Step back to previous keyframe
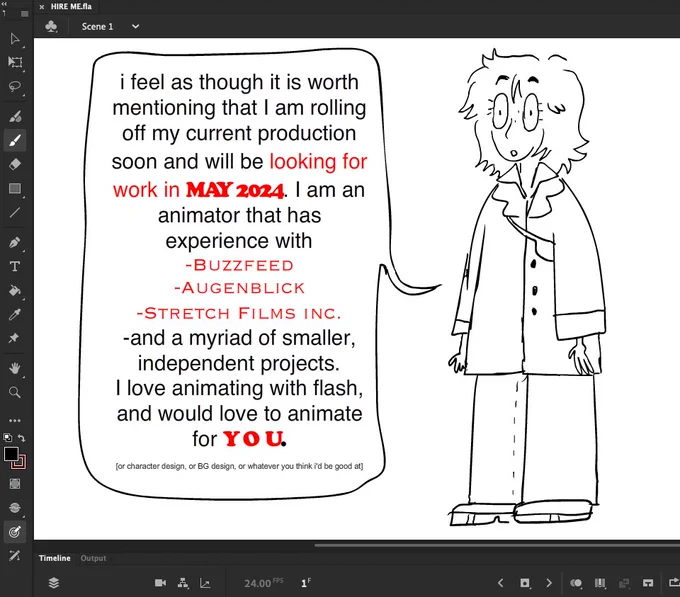This screenshot has height=597, width=680. click(500, 583)
